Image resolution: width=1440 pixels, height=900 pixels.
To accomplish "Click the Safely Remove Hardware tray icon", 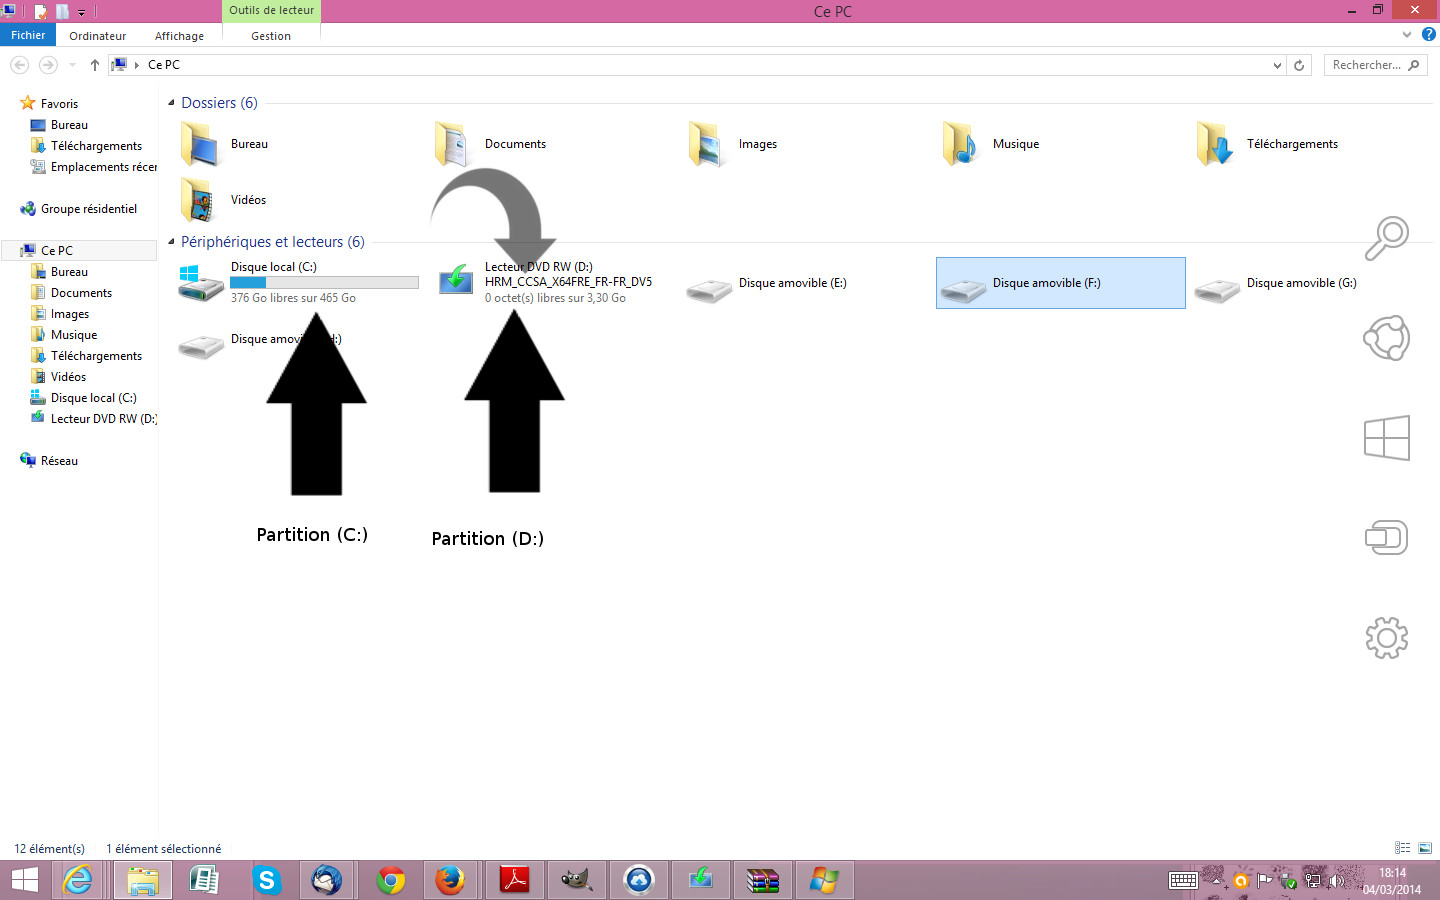I will tap(1289, 881).
